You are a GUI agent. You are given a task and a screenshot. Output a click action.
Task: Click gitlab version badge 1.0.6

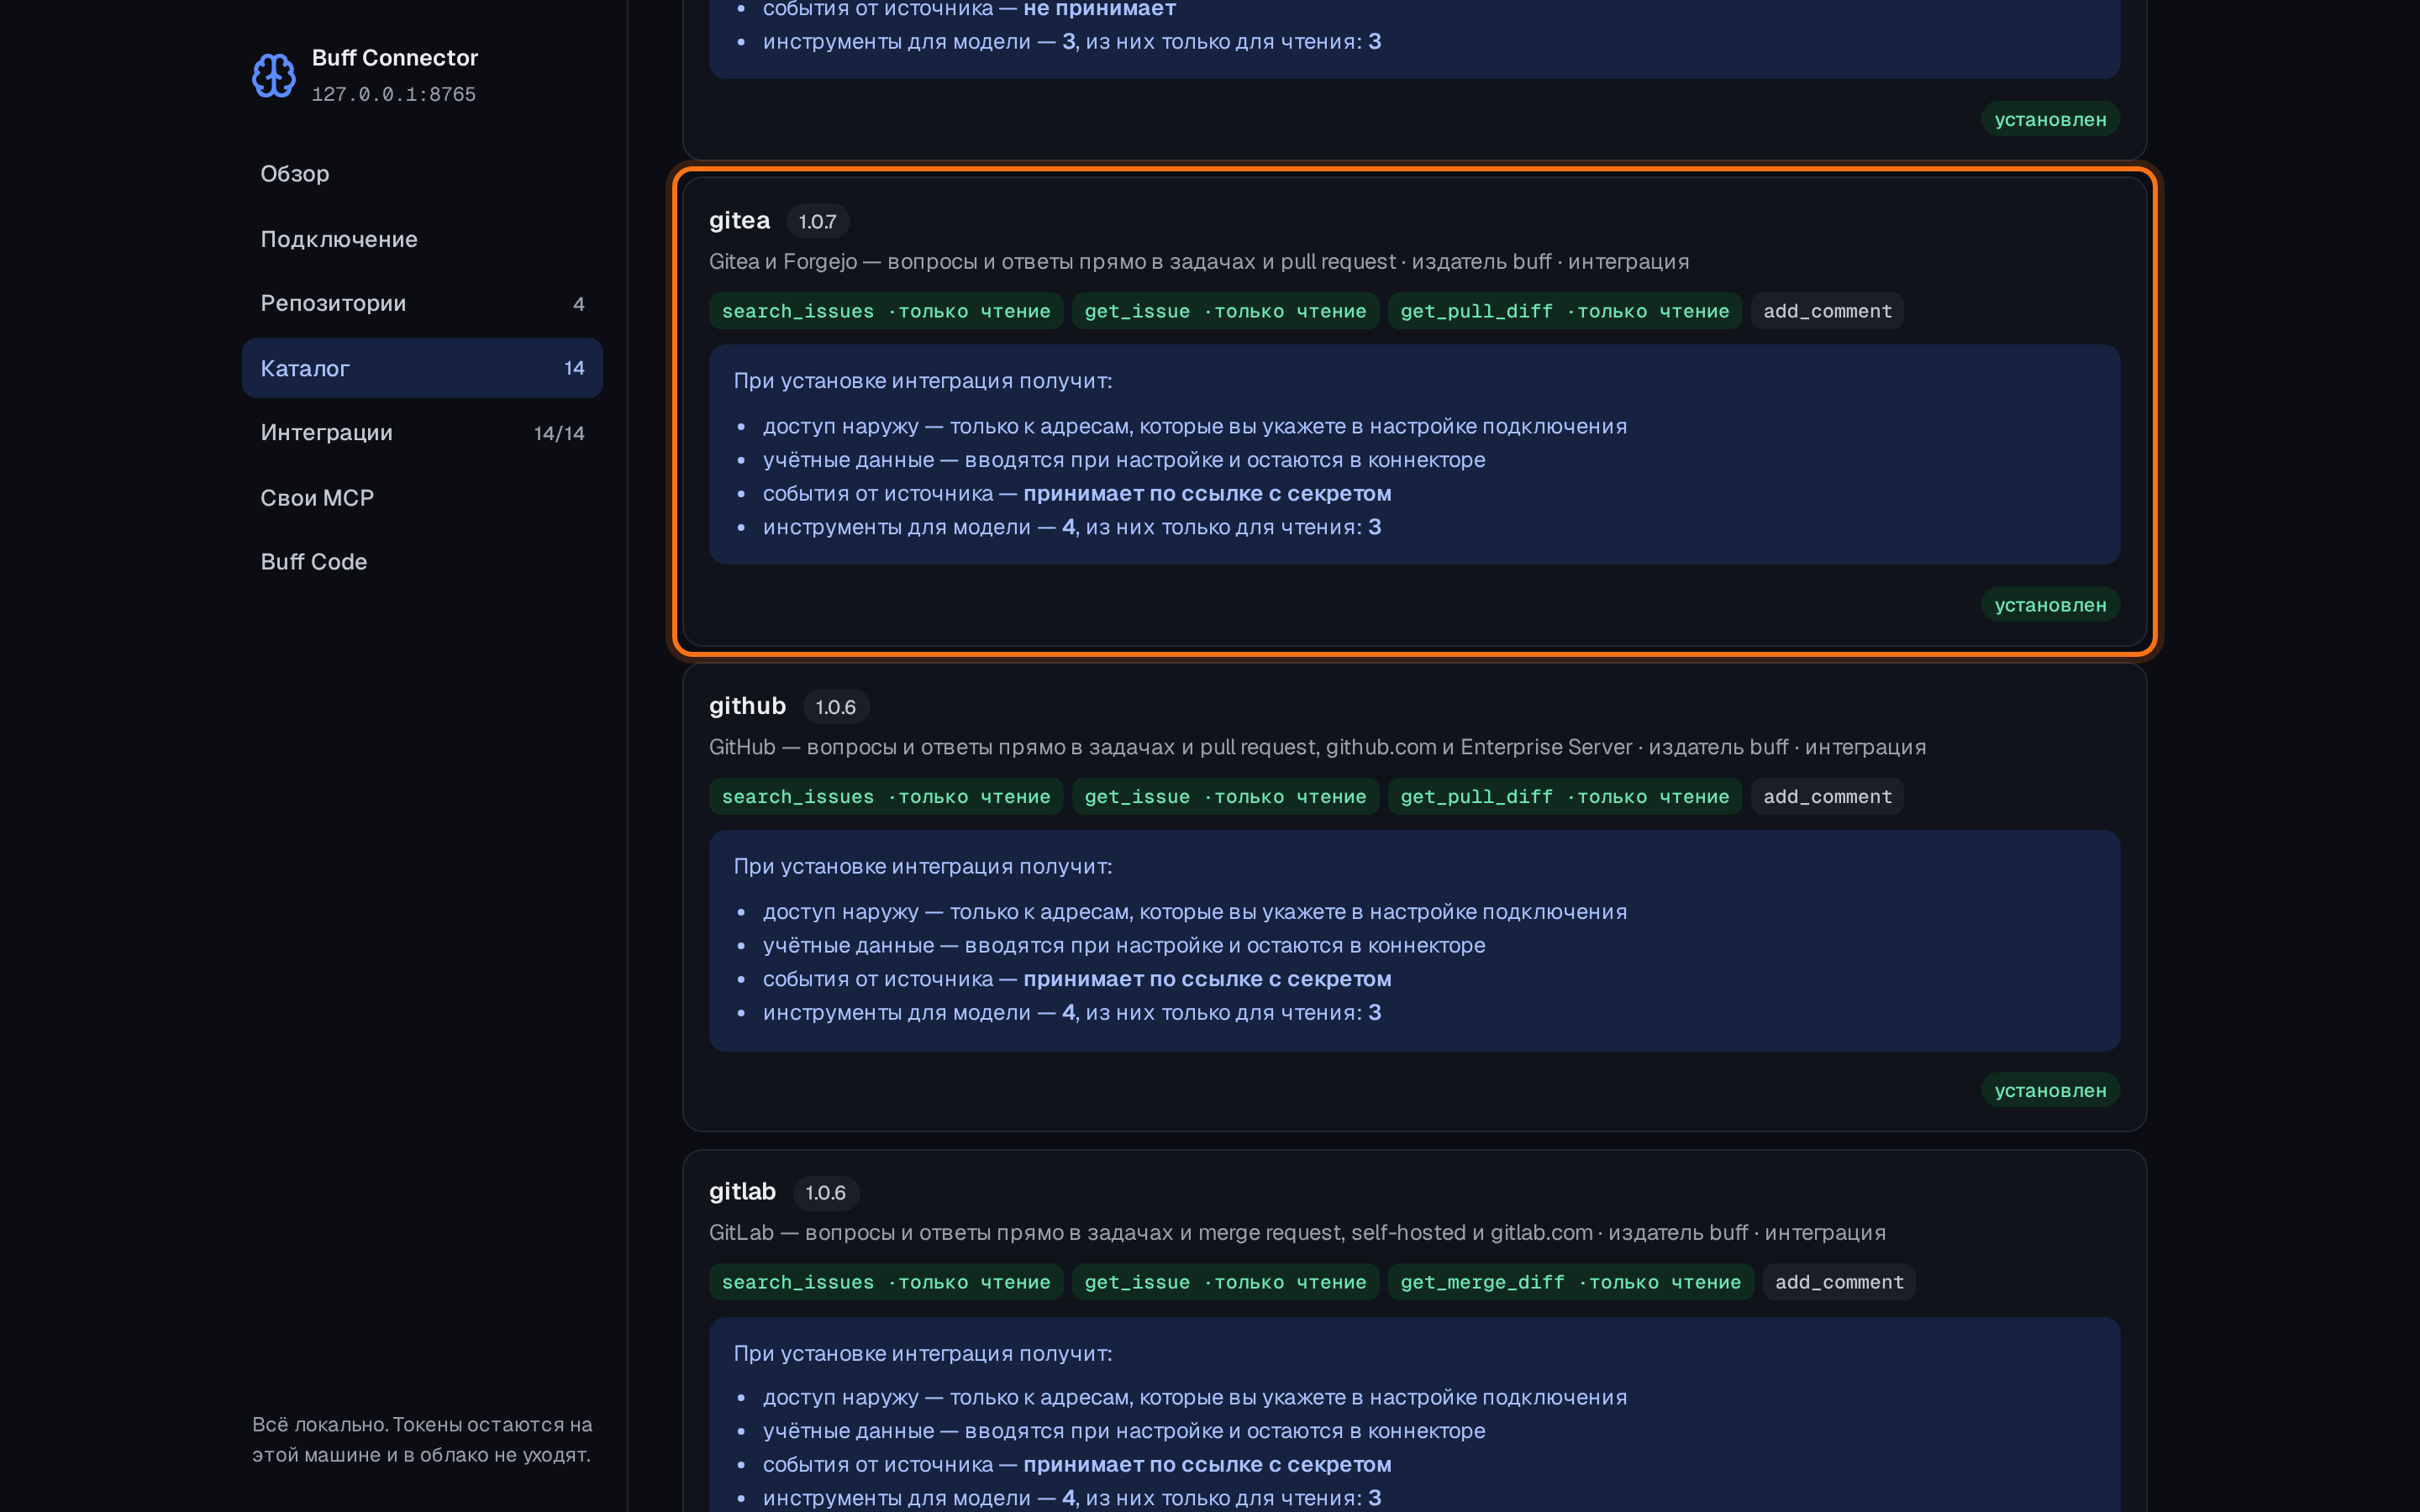coord(825,1193)
